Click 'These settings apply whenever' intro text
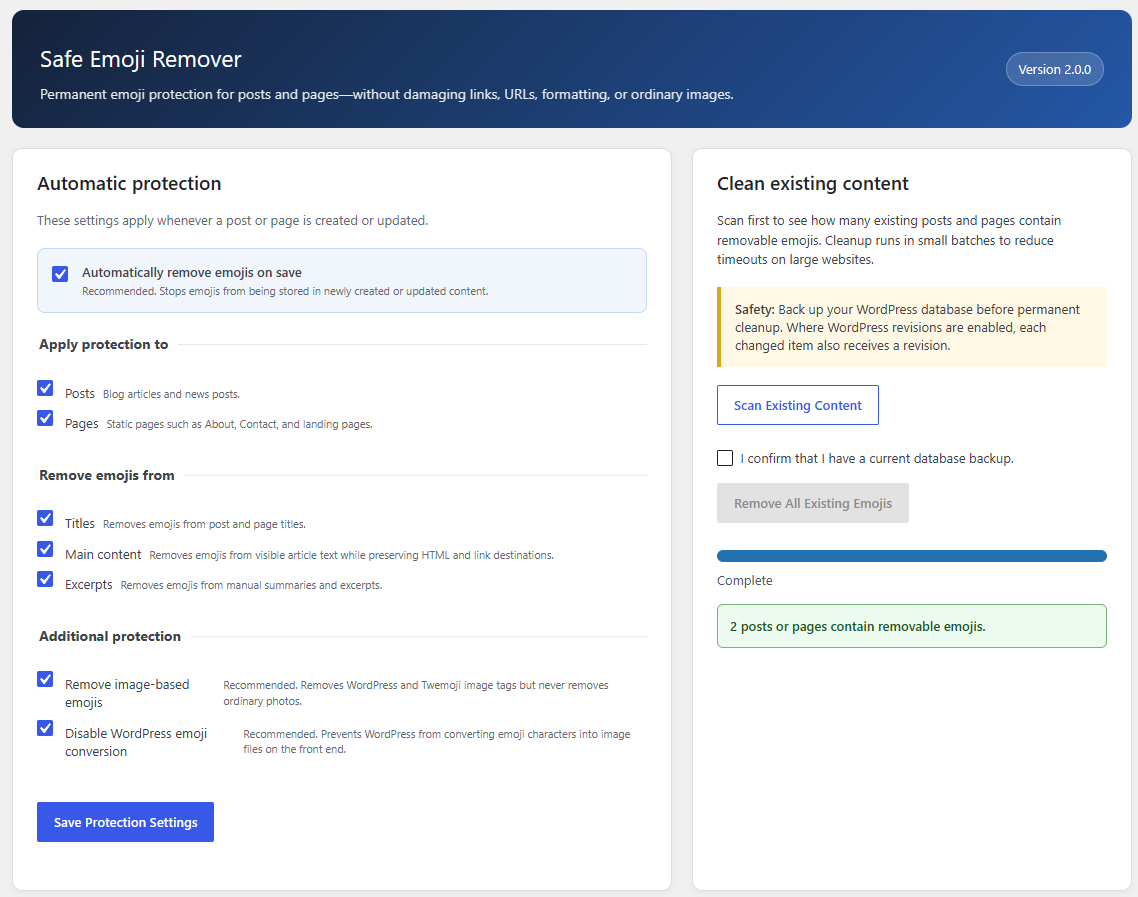Viewport: 1138px width, 897px height. point(232,221)
